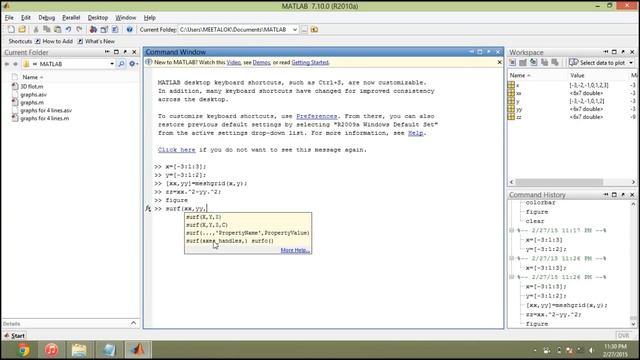Dismiss the New to MATLAB info bar
Screen dimensions: 640x360
(x=499, y=62)
